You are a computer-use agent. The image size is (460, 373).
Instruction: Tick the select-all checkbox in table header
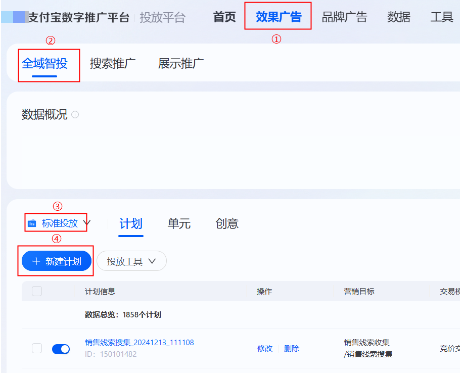point(37,291)
